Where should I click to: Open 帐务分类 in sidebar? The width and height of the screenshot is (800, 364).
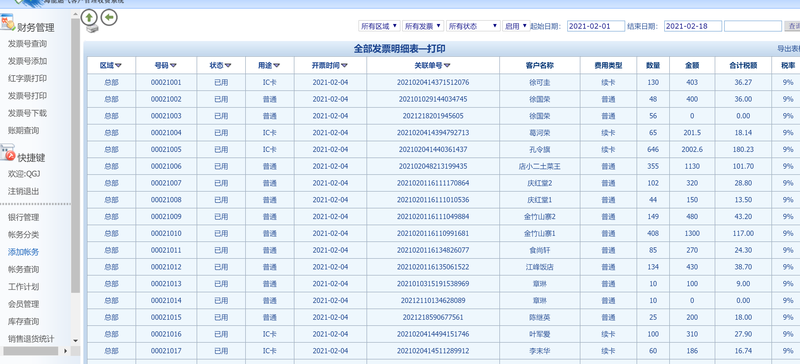[23, 235]
